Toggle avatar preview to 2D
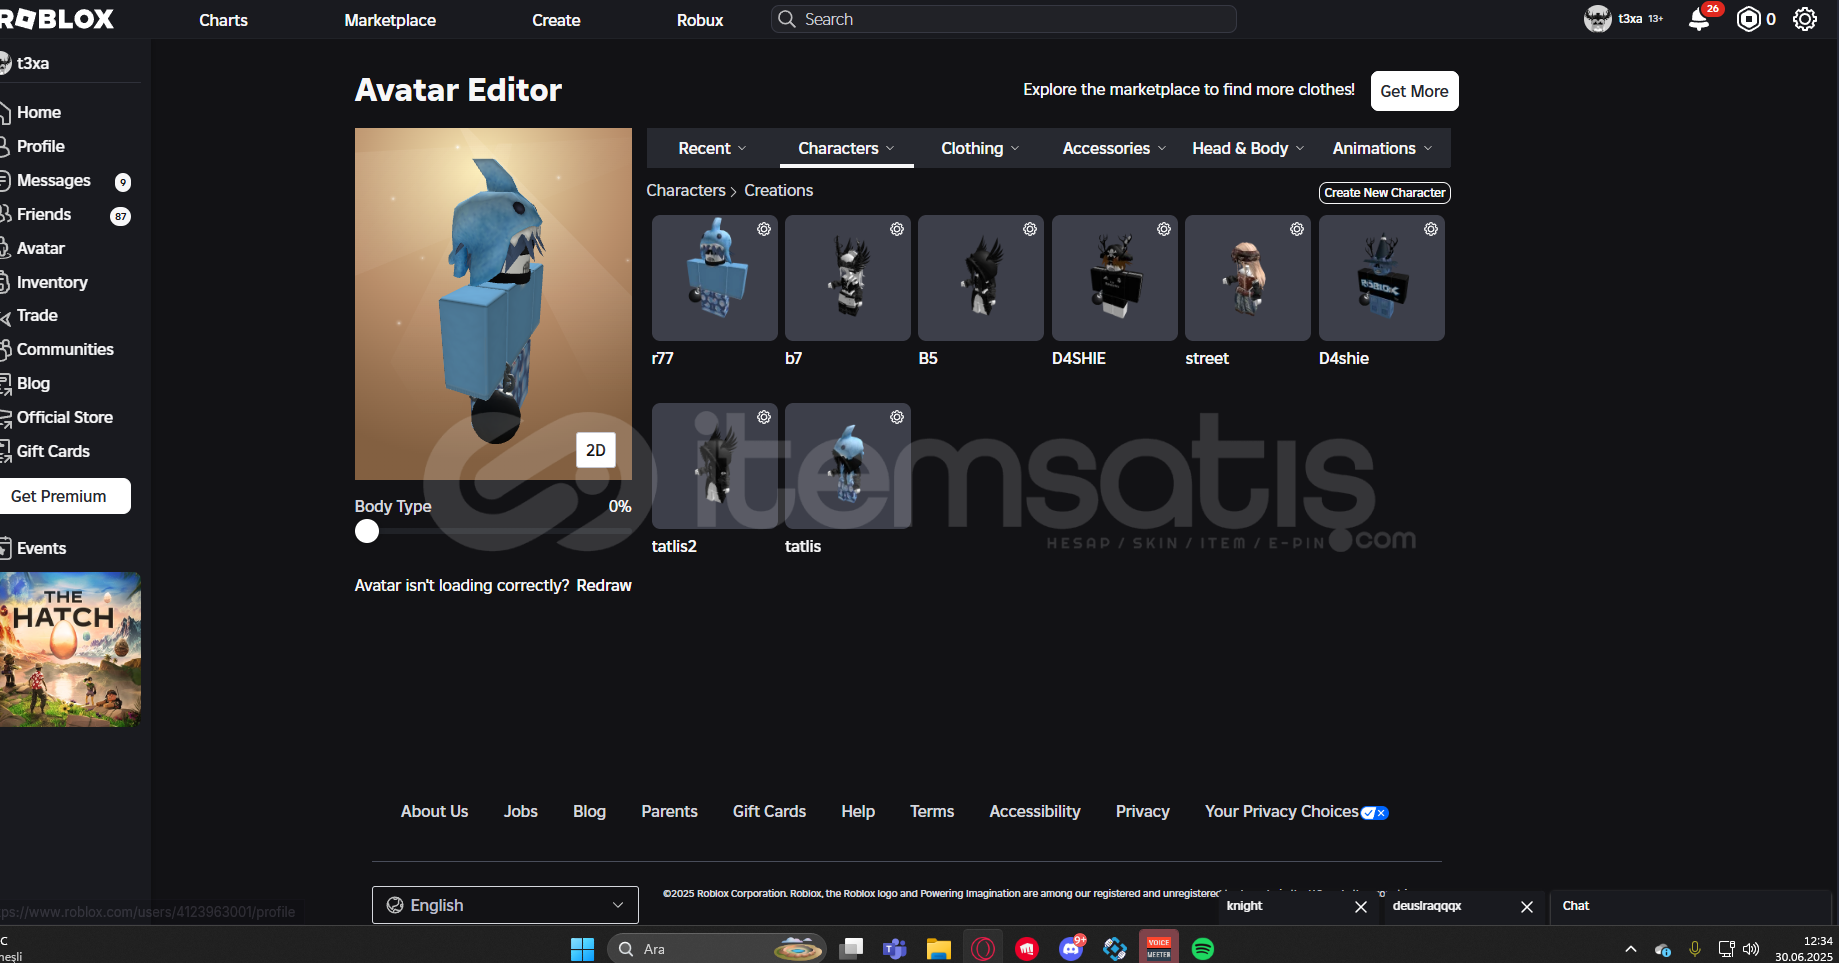This screenshot has height=963, width=1839. [x=596, y=450]
